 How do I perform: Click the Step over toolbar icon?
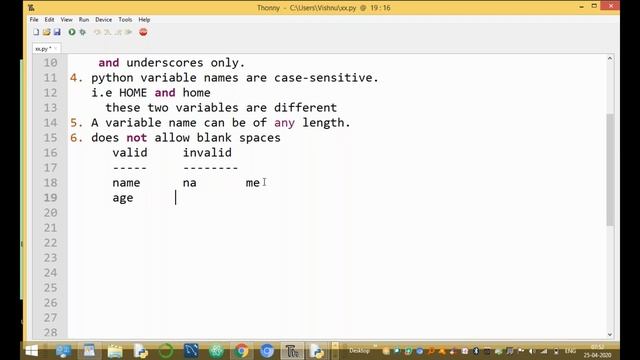(x=97, y=32)
